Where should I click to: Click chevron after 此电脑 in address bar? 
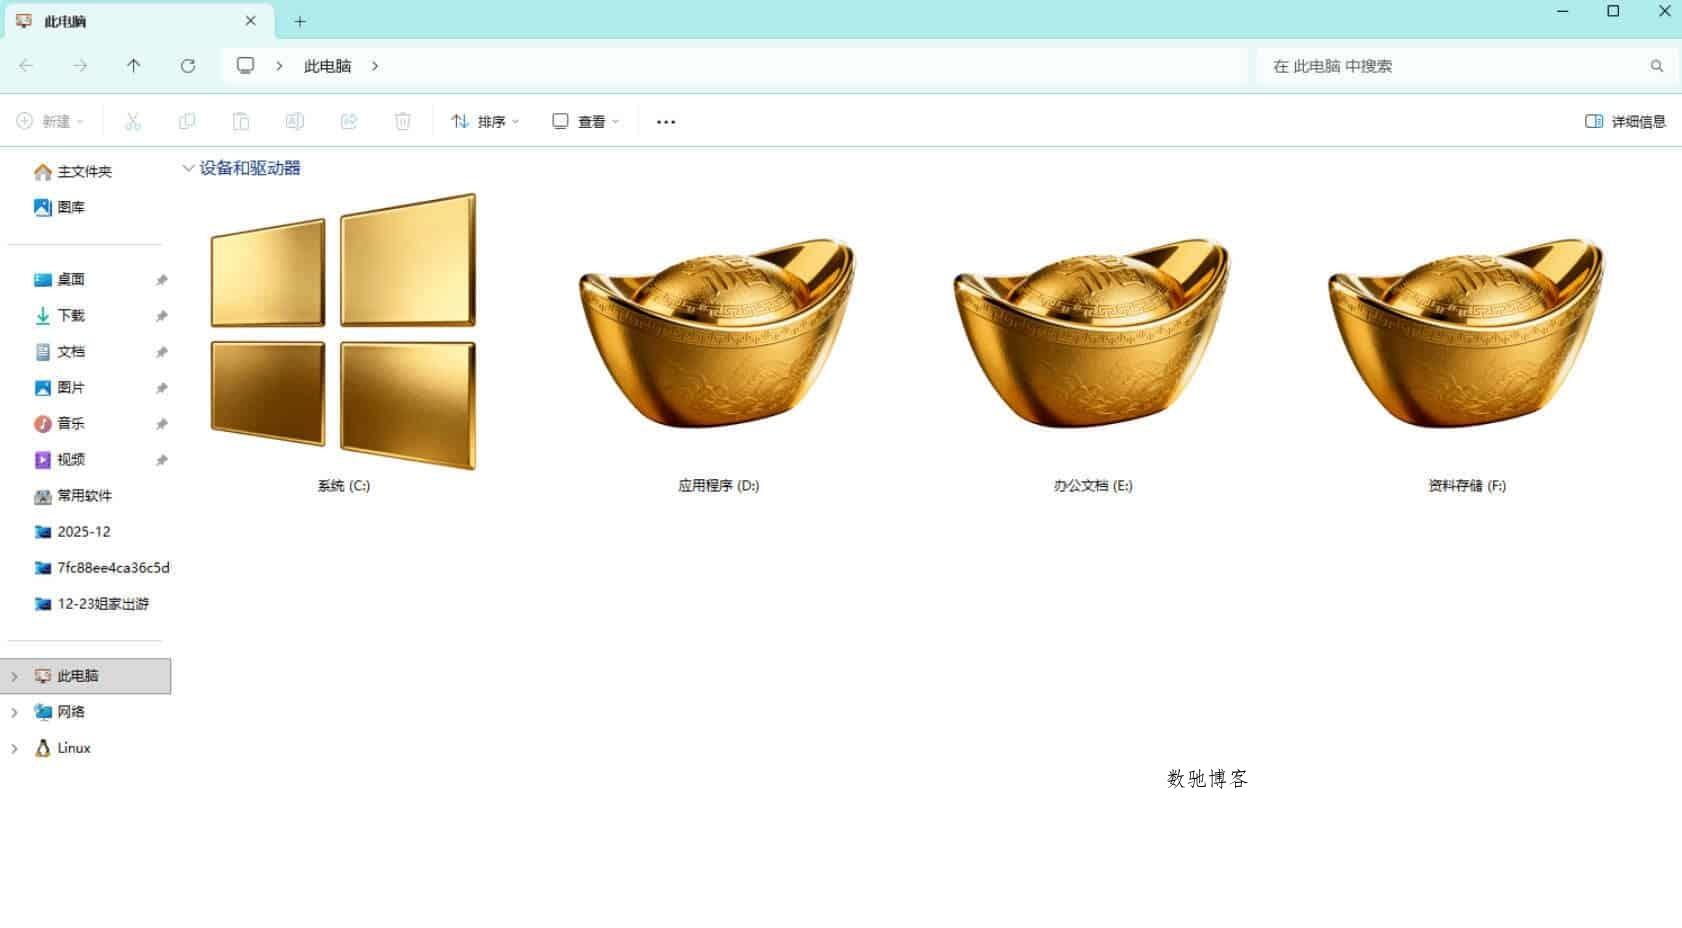coord(375,66)
